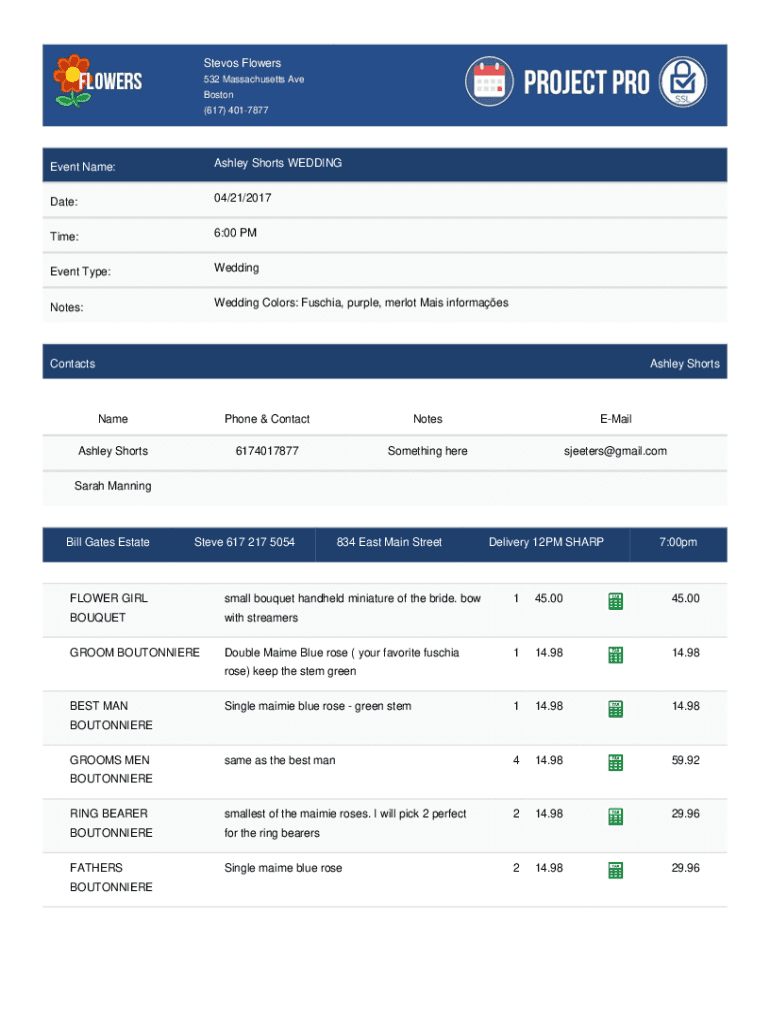770x1024 pixels.
Task: Click the 834 East Main Street address
Action: click(389, 542)
